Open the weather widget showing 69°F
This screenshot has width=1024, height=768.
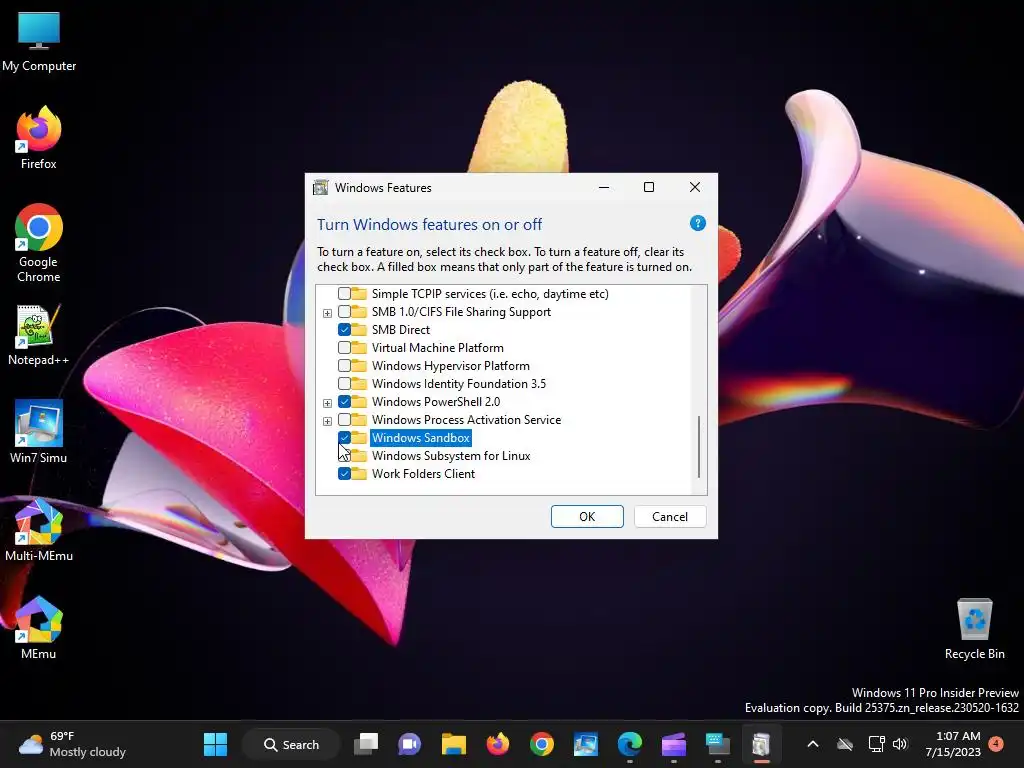point(72,744)
